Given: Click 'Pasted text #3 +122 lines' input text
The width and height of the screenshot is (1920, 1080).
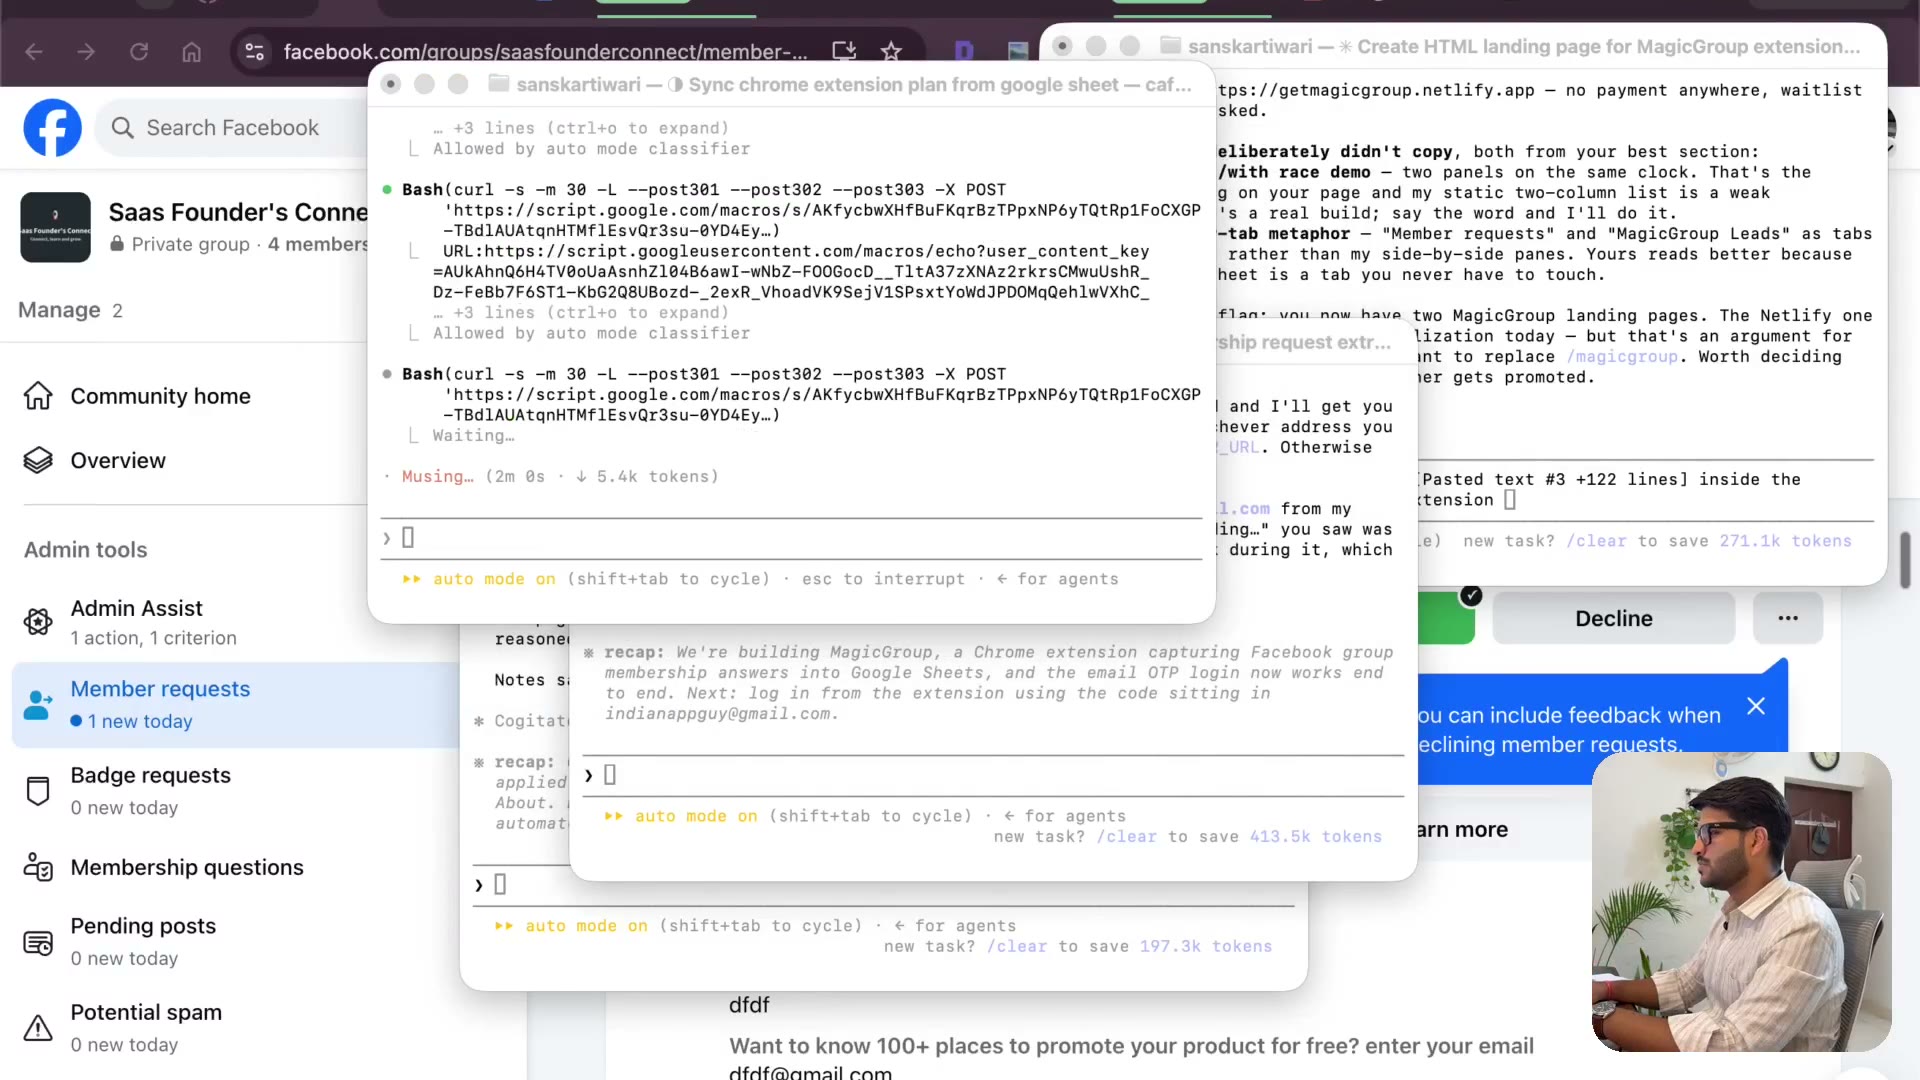Looking at the screenshot, I should (1554, 480).
